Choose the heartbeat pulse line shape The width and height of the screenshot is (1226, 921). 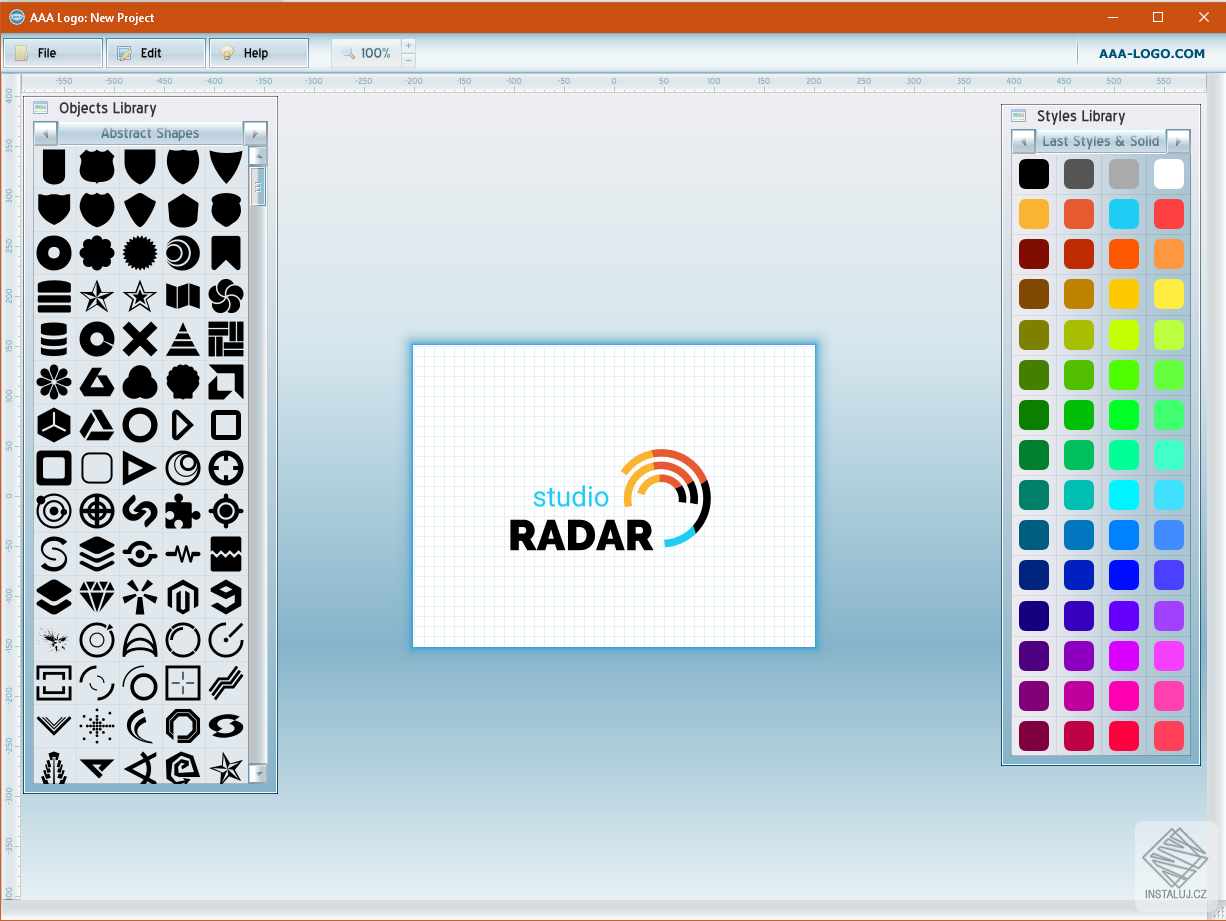(x=183, y=554)
